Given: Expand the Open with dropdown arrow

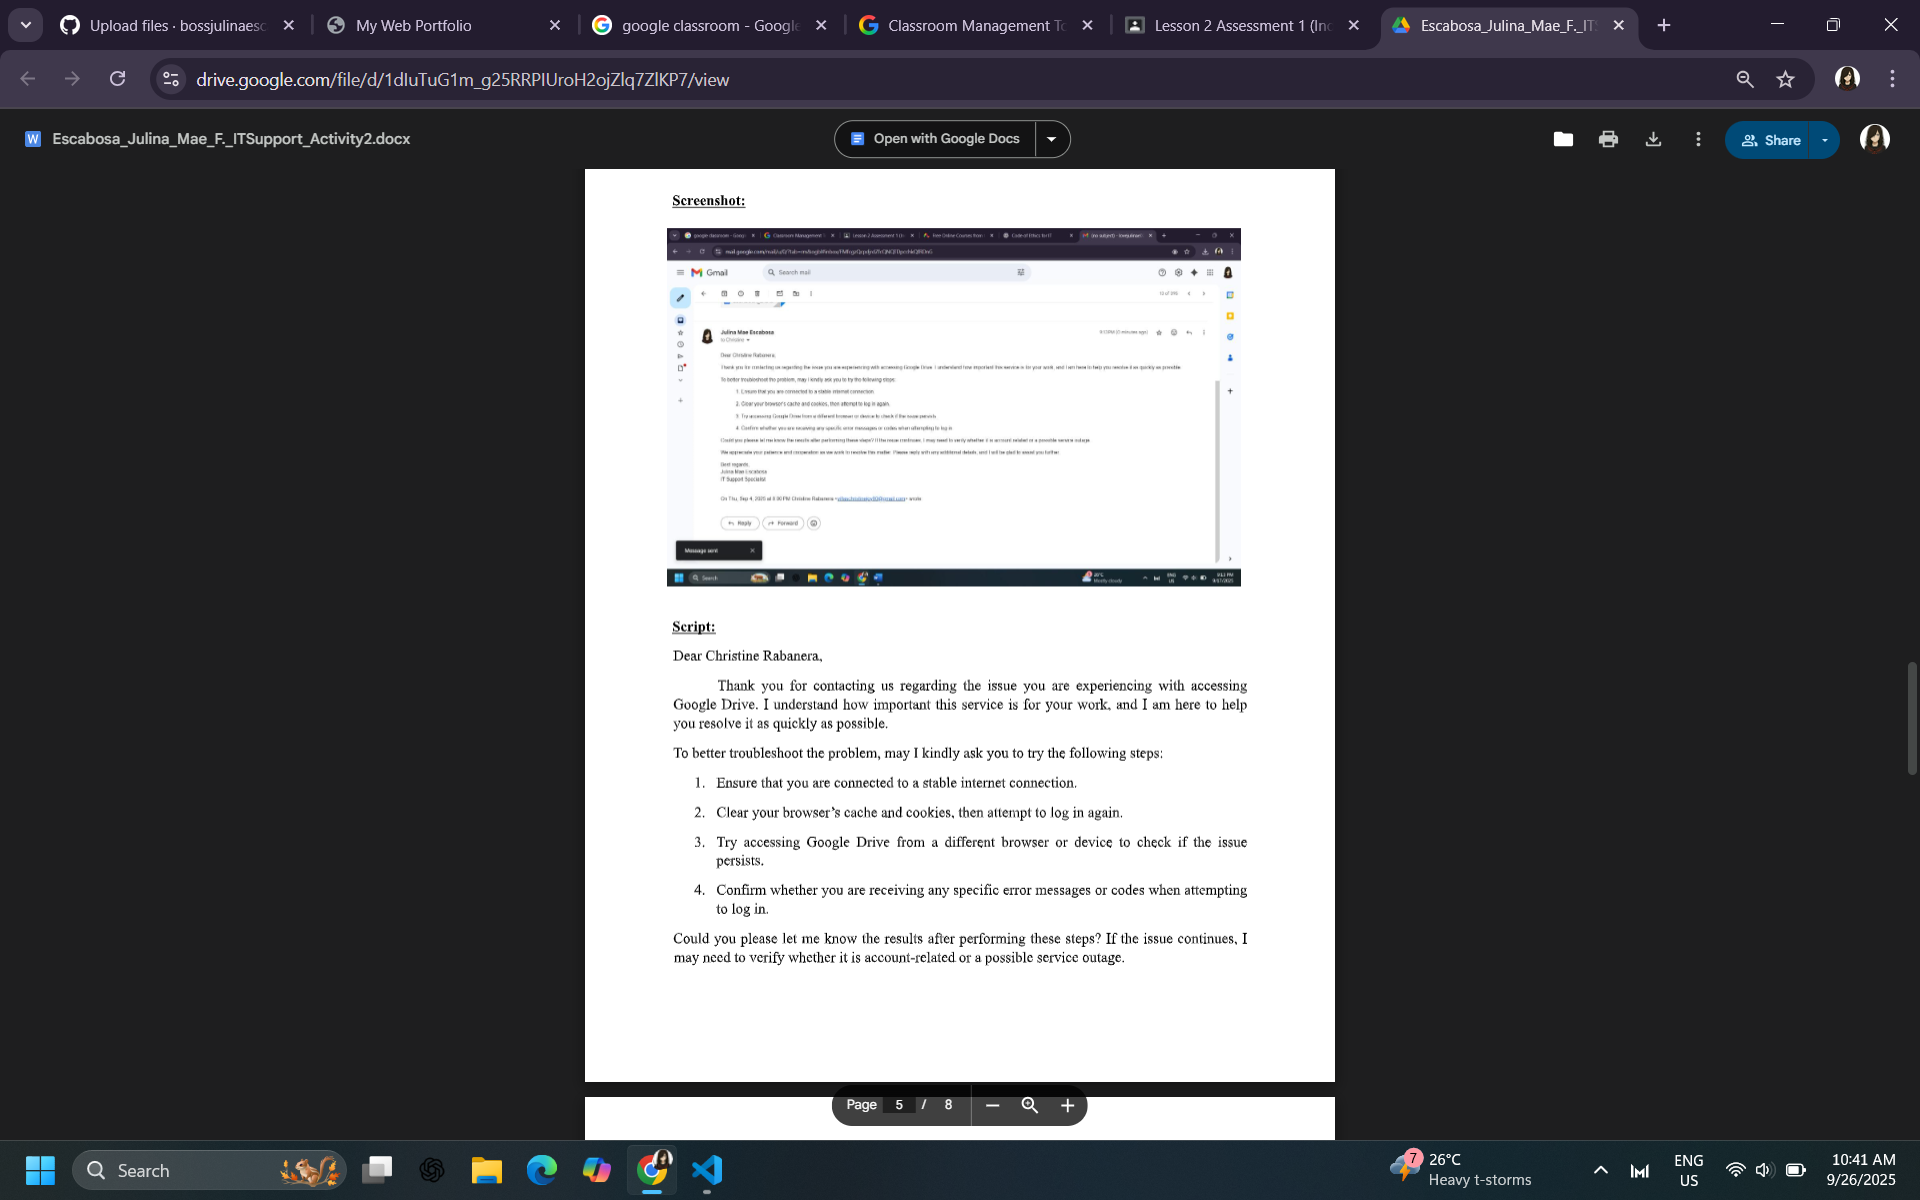Looking at the screenshot, I should click(1051, 139).
